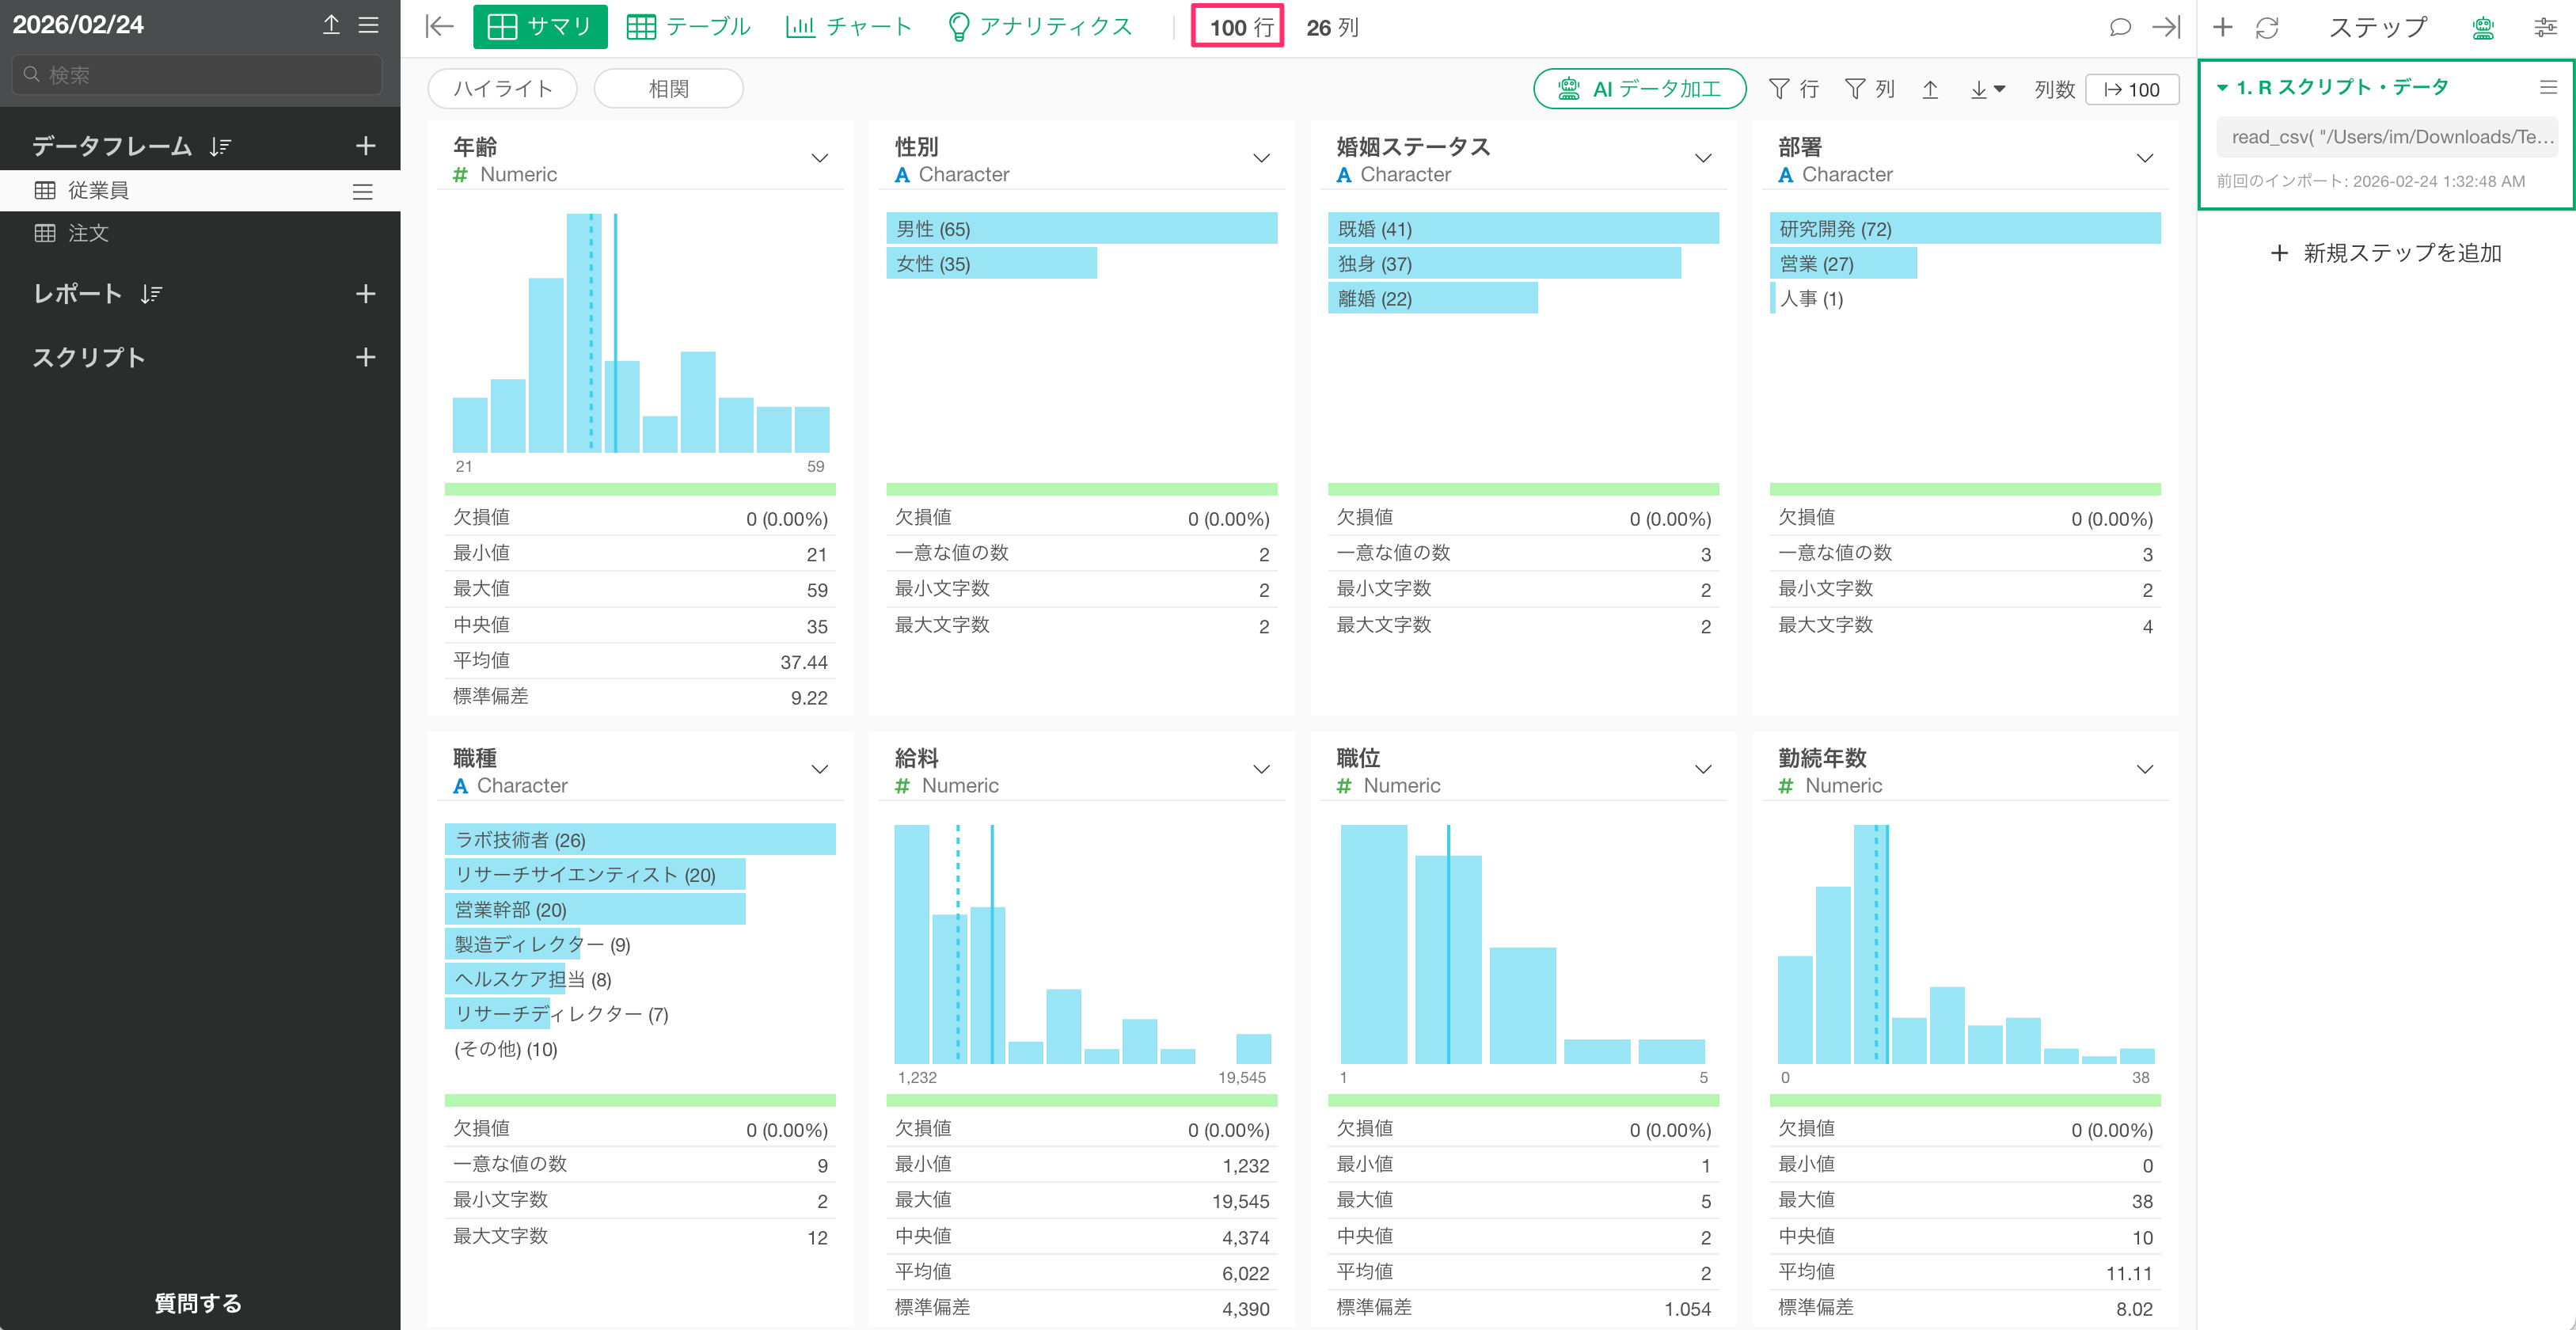Click the export upload icon beside the project date
The image size is (2576, 1330).
[x=331, y=25]
